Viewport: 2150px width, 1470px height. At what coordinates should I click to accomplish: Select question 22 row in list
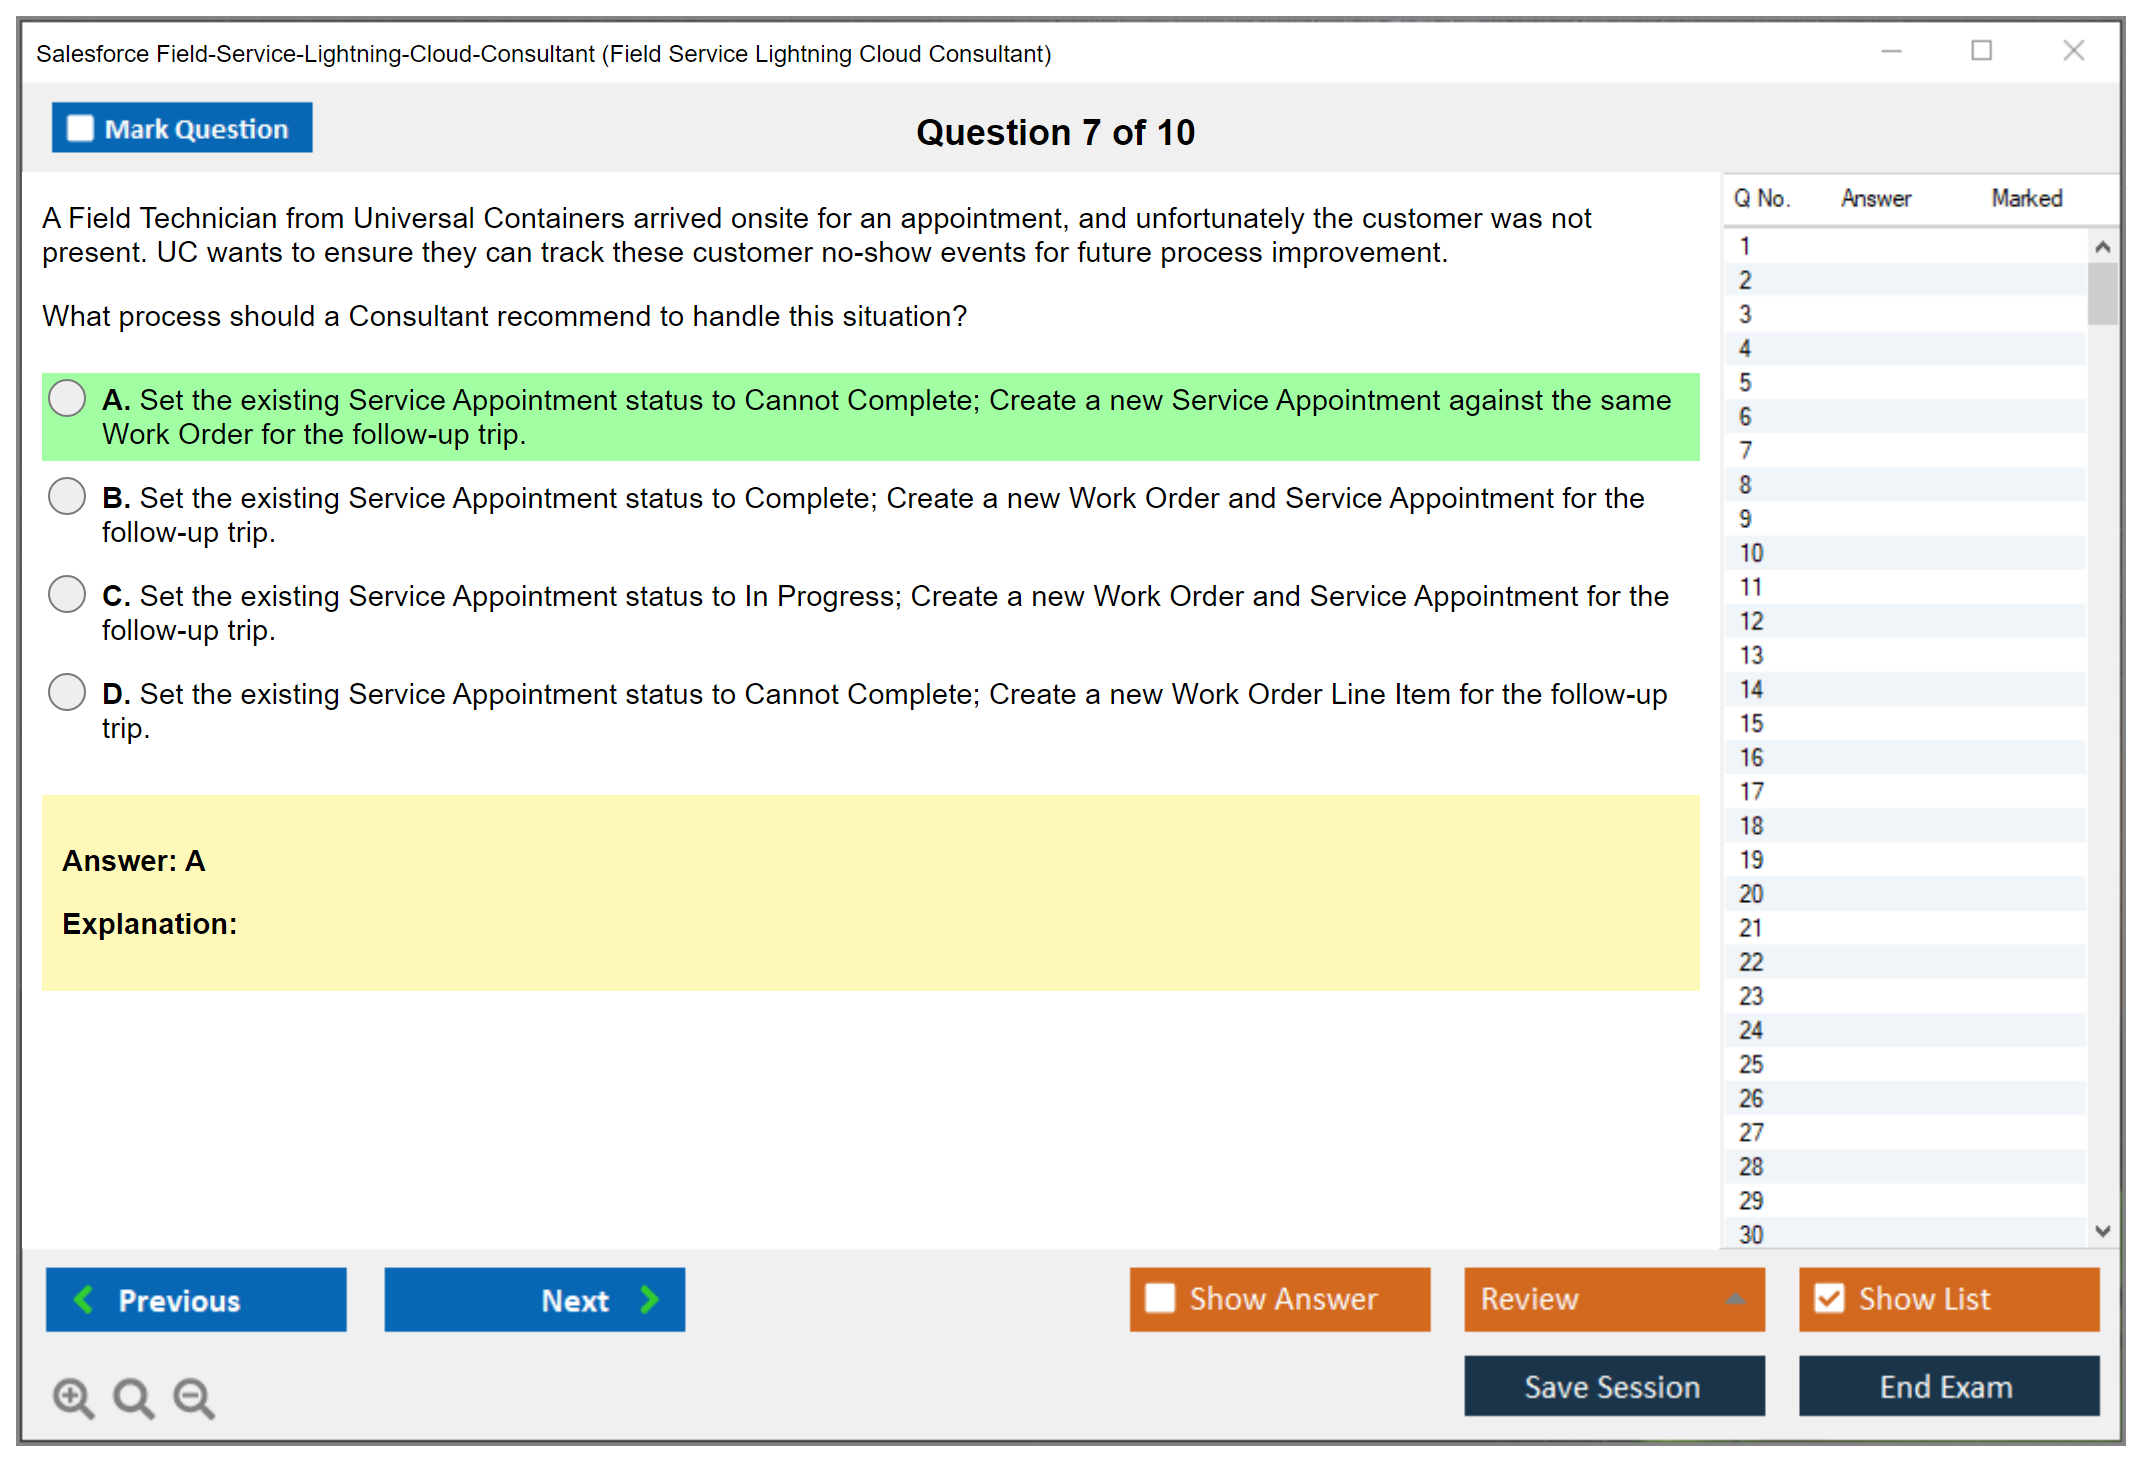click(x=1751, y=962)
